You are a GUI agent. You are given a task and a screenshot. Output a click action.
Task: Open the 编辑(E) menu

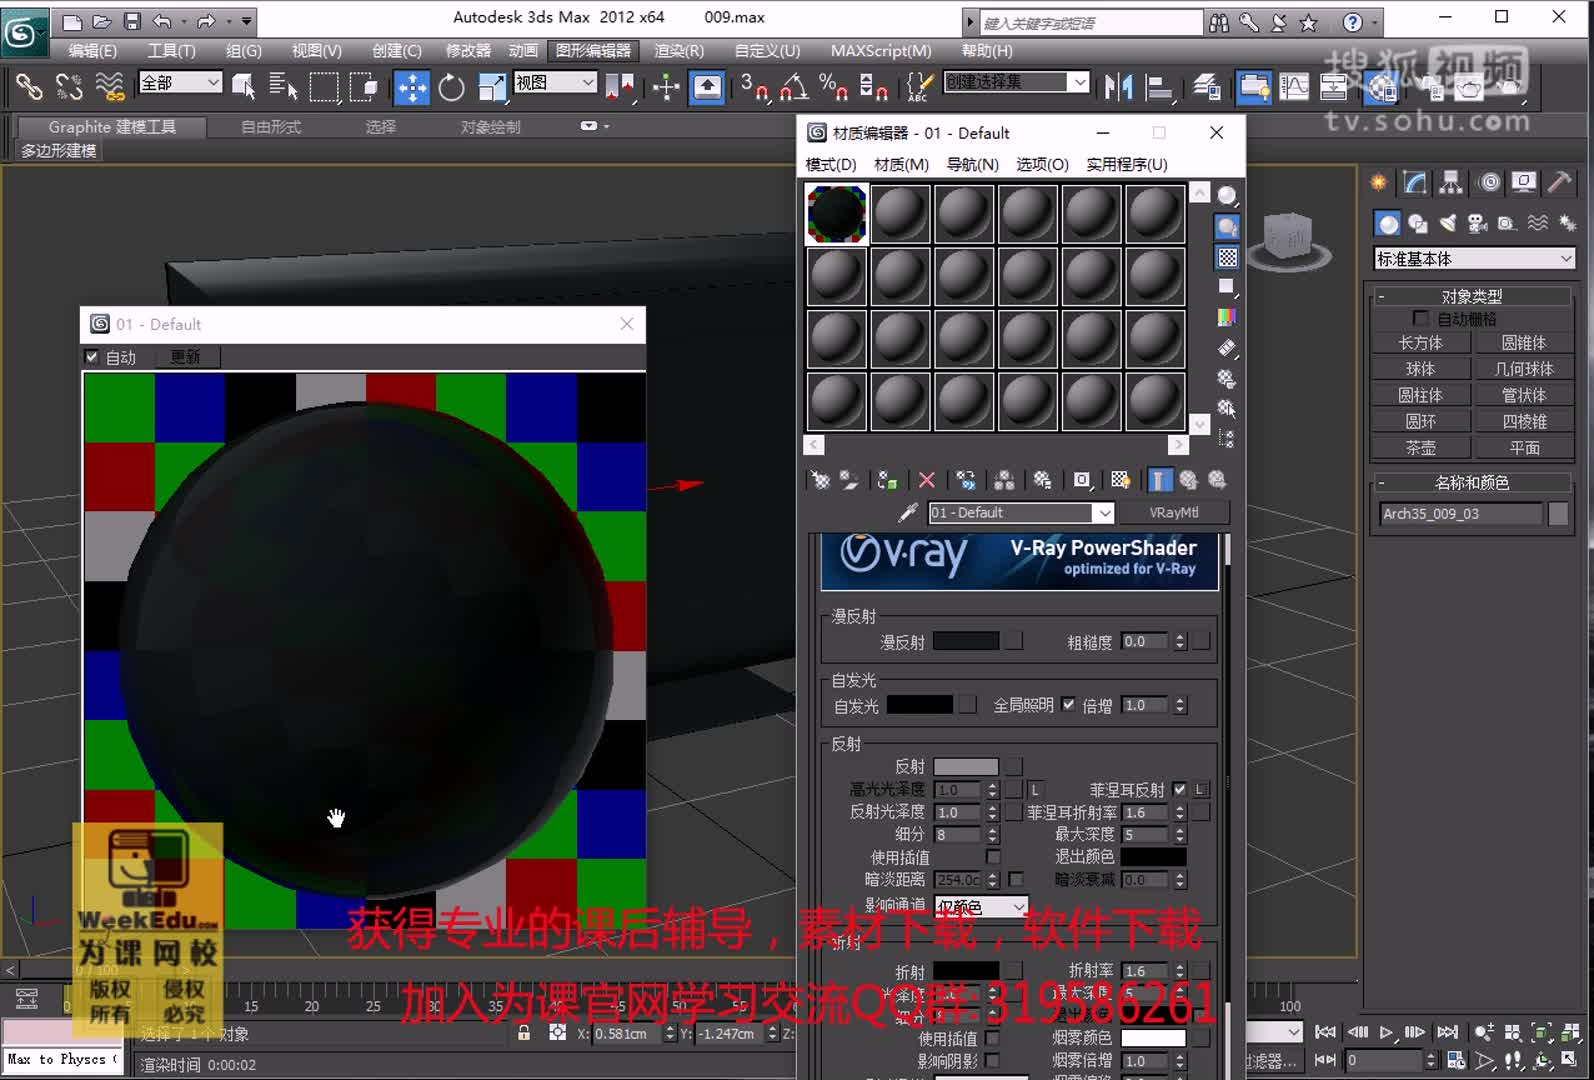(x=92, y=51)
